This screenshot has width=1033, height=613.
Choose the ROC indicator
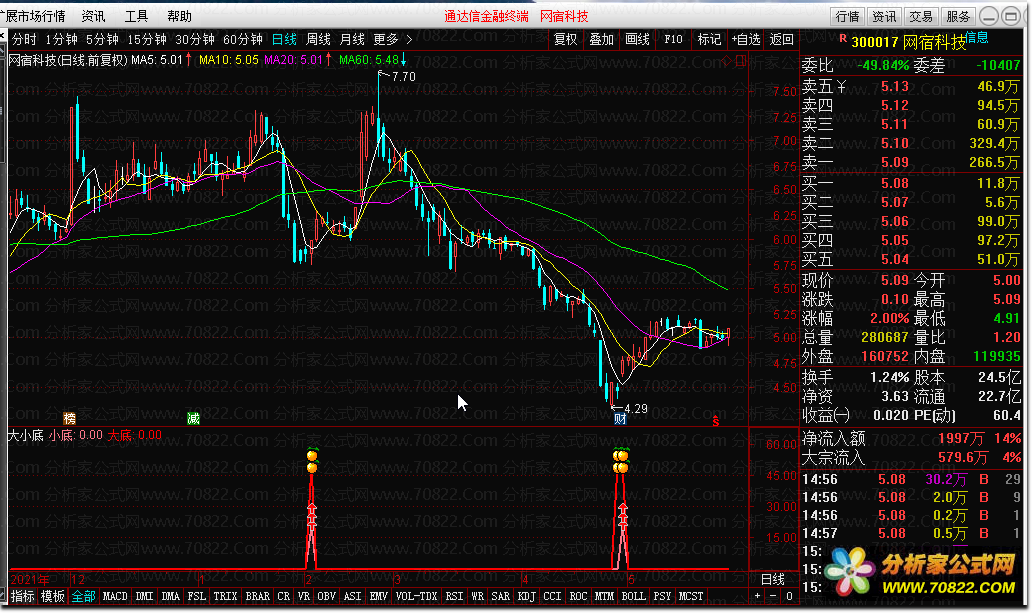click(x=578, y=597)
